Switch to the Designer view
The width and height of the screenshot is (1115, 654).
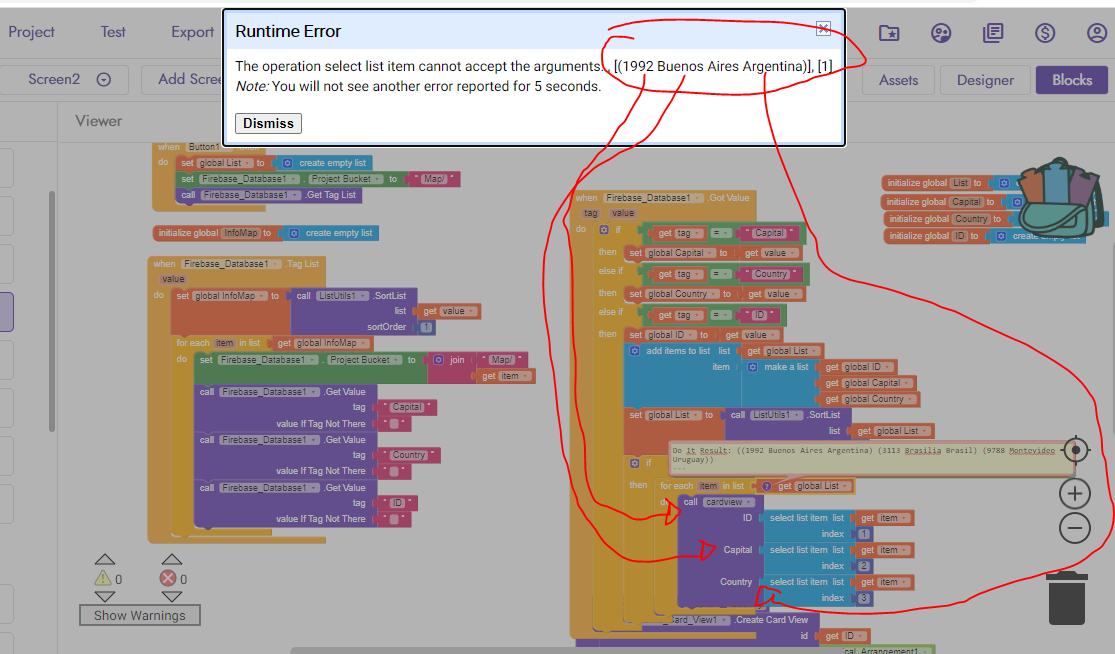pyautogui.click(x=984, y=80)
